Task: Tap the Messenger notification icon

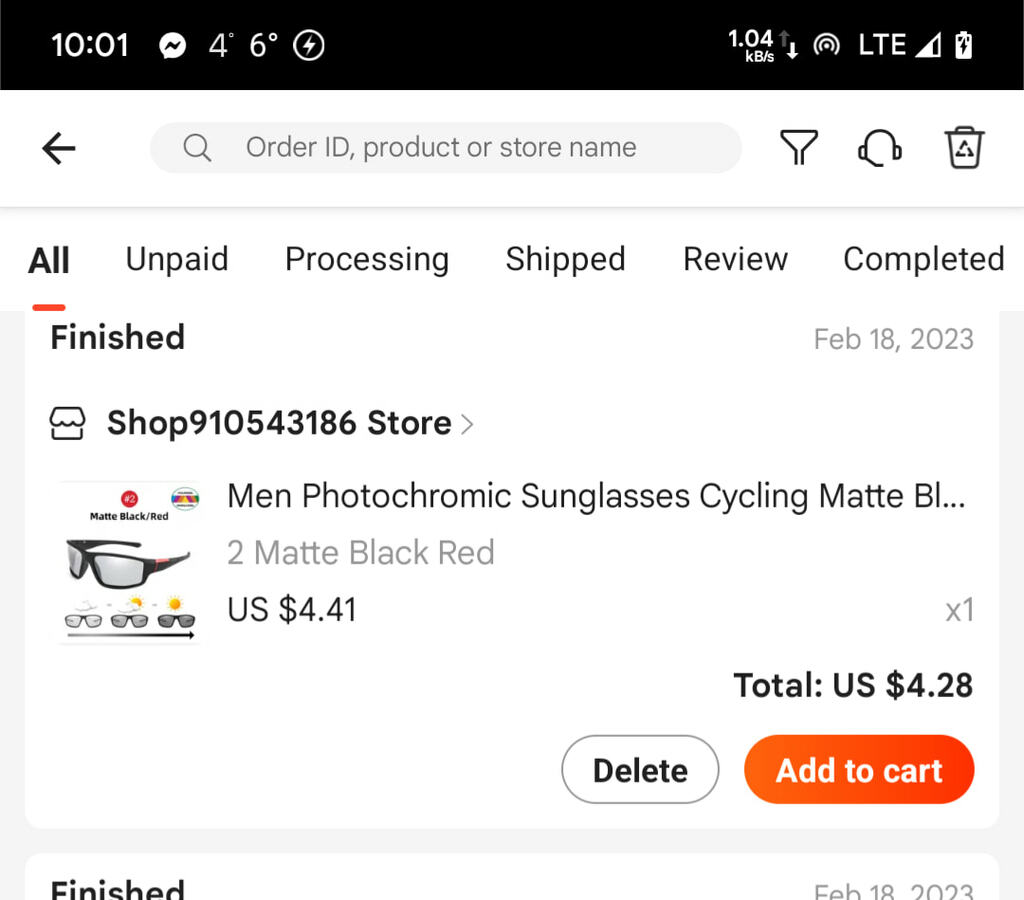Action: (173, 46)
